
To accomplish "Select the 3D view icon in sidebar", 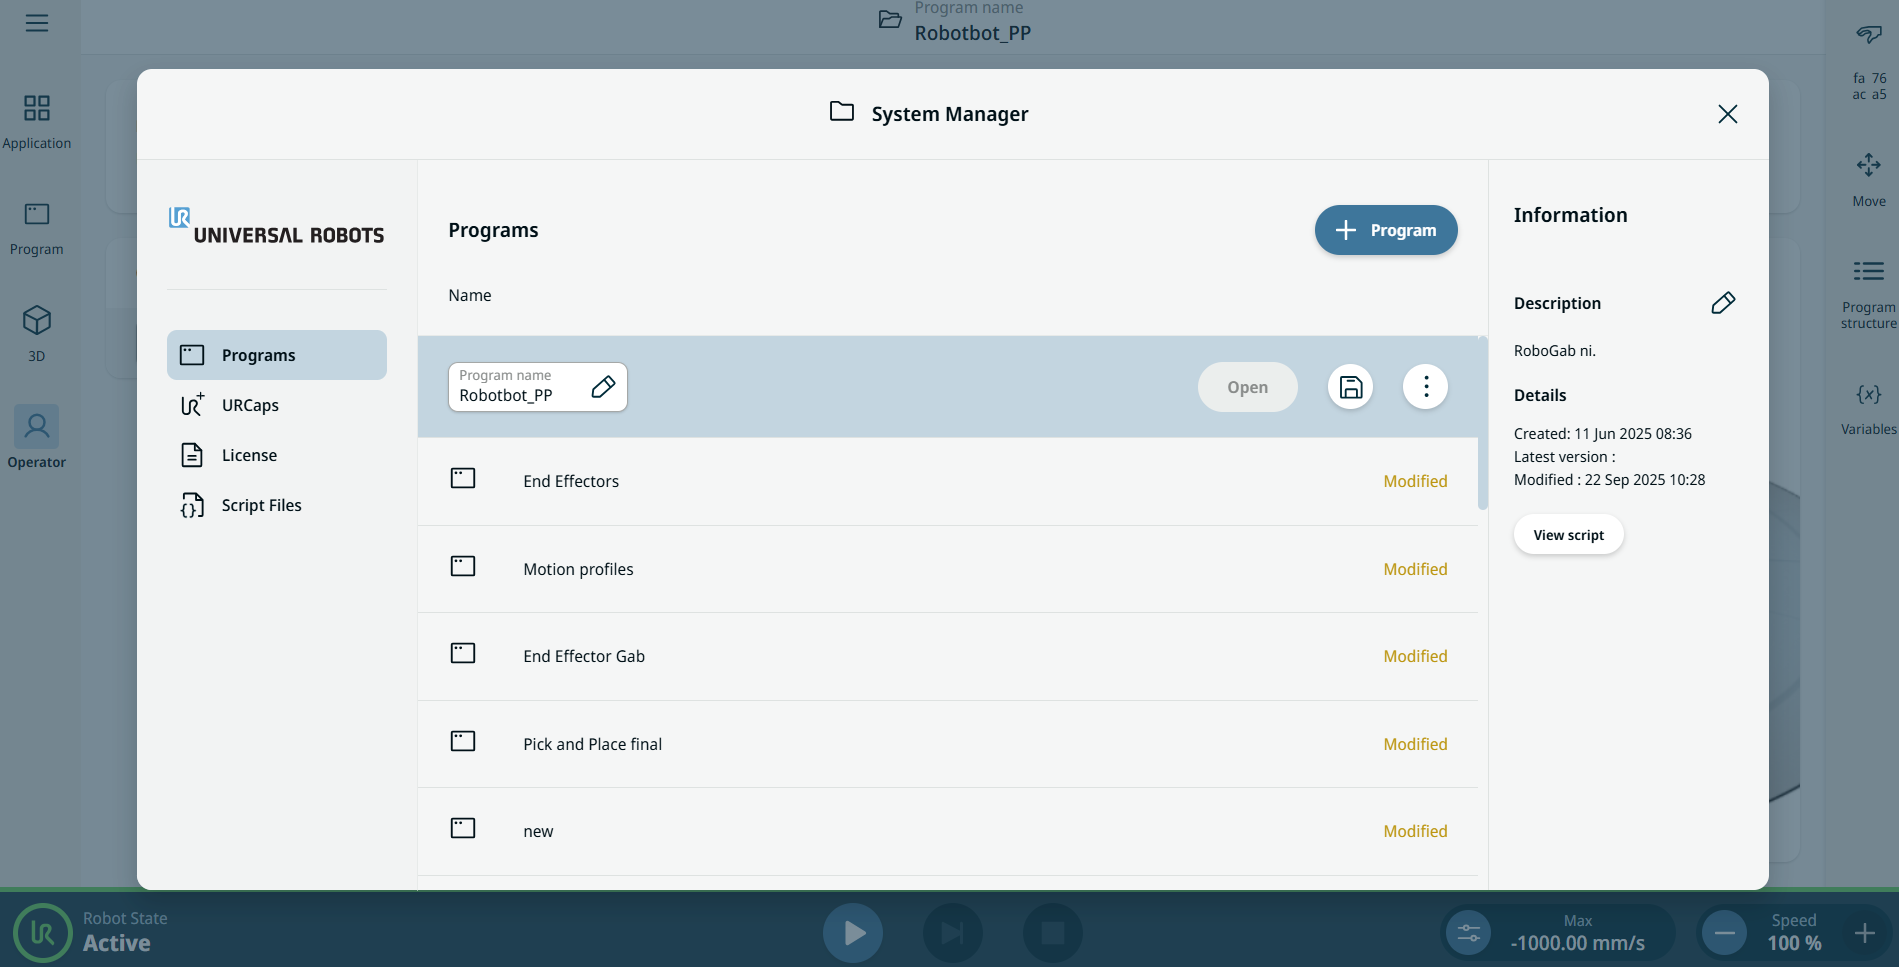I will tap(37, 321).
